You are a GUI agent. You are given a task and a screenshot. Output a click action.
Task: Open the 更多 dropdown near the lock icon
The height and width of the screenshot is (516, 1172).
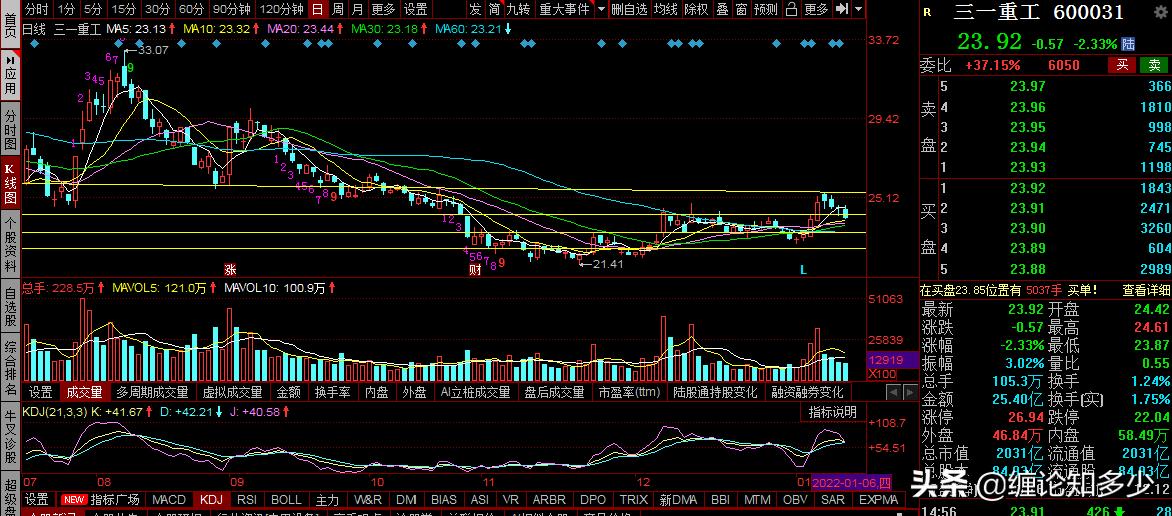coord(817,9)
